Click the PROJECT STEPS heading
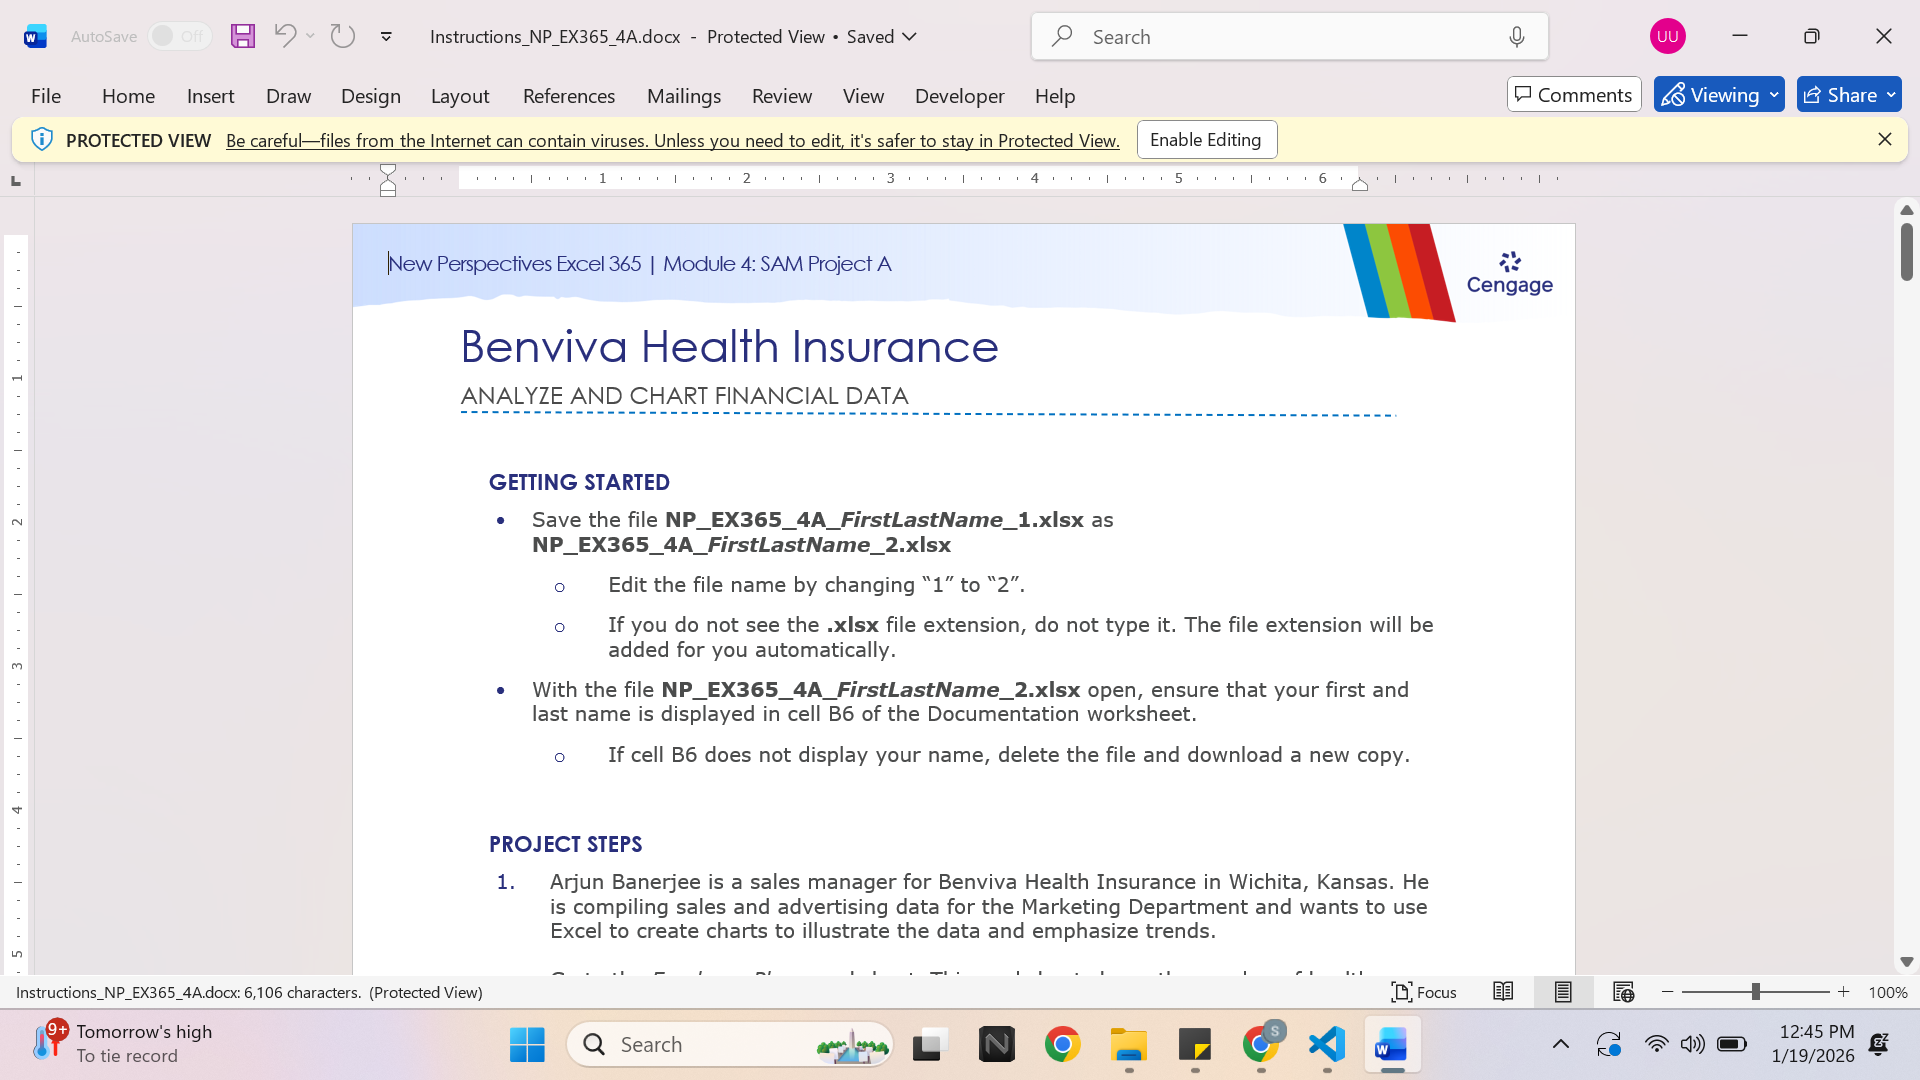1920x1080 pixels. click(x=565, y=844)
